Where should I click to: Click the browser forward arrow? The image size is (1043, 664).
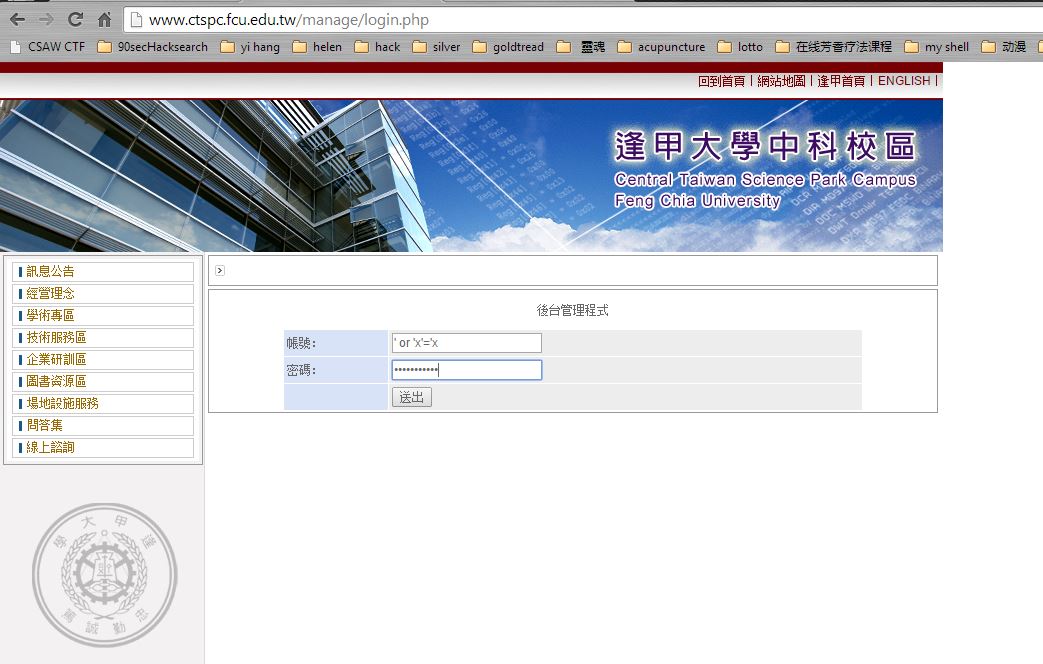46,19
